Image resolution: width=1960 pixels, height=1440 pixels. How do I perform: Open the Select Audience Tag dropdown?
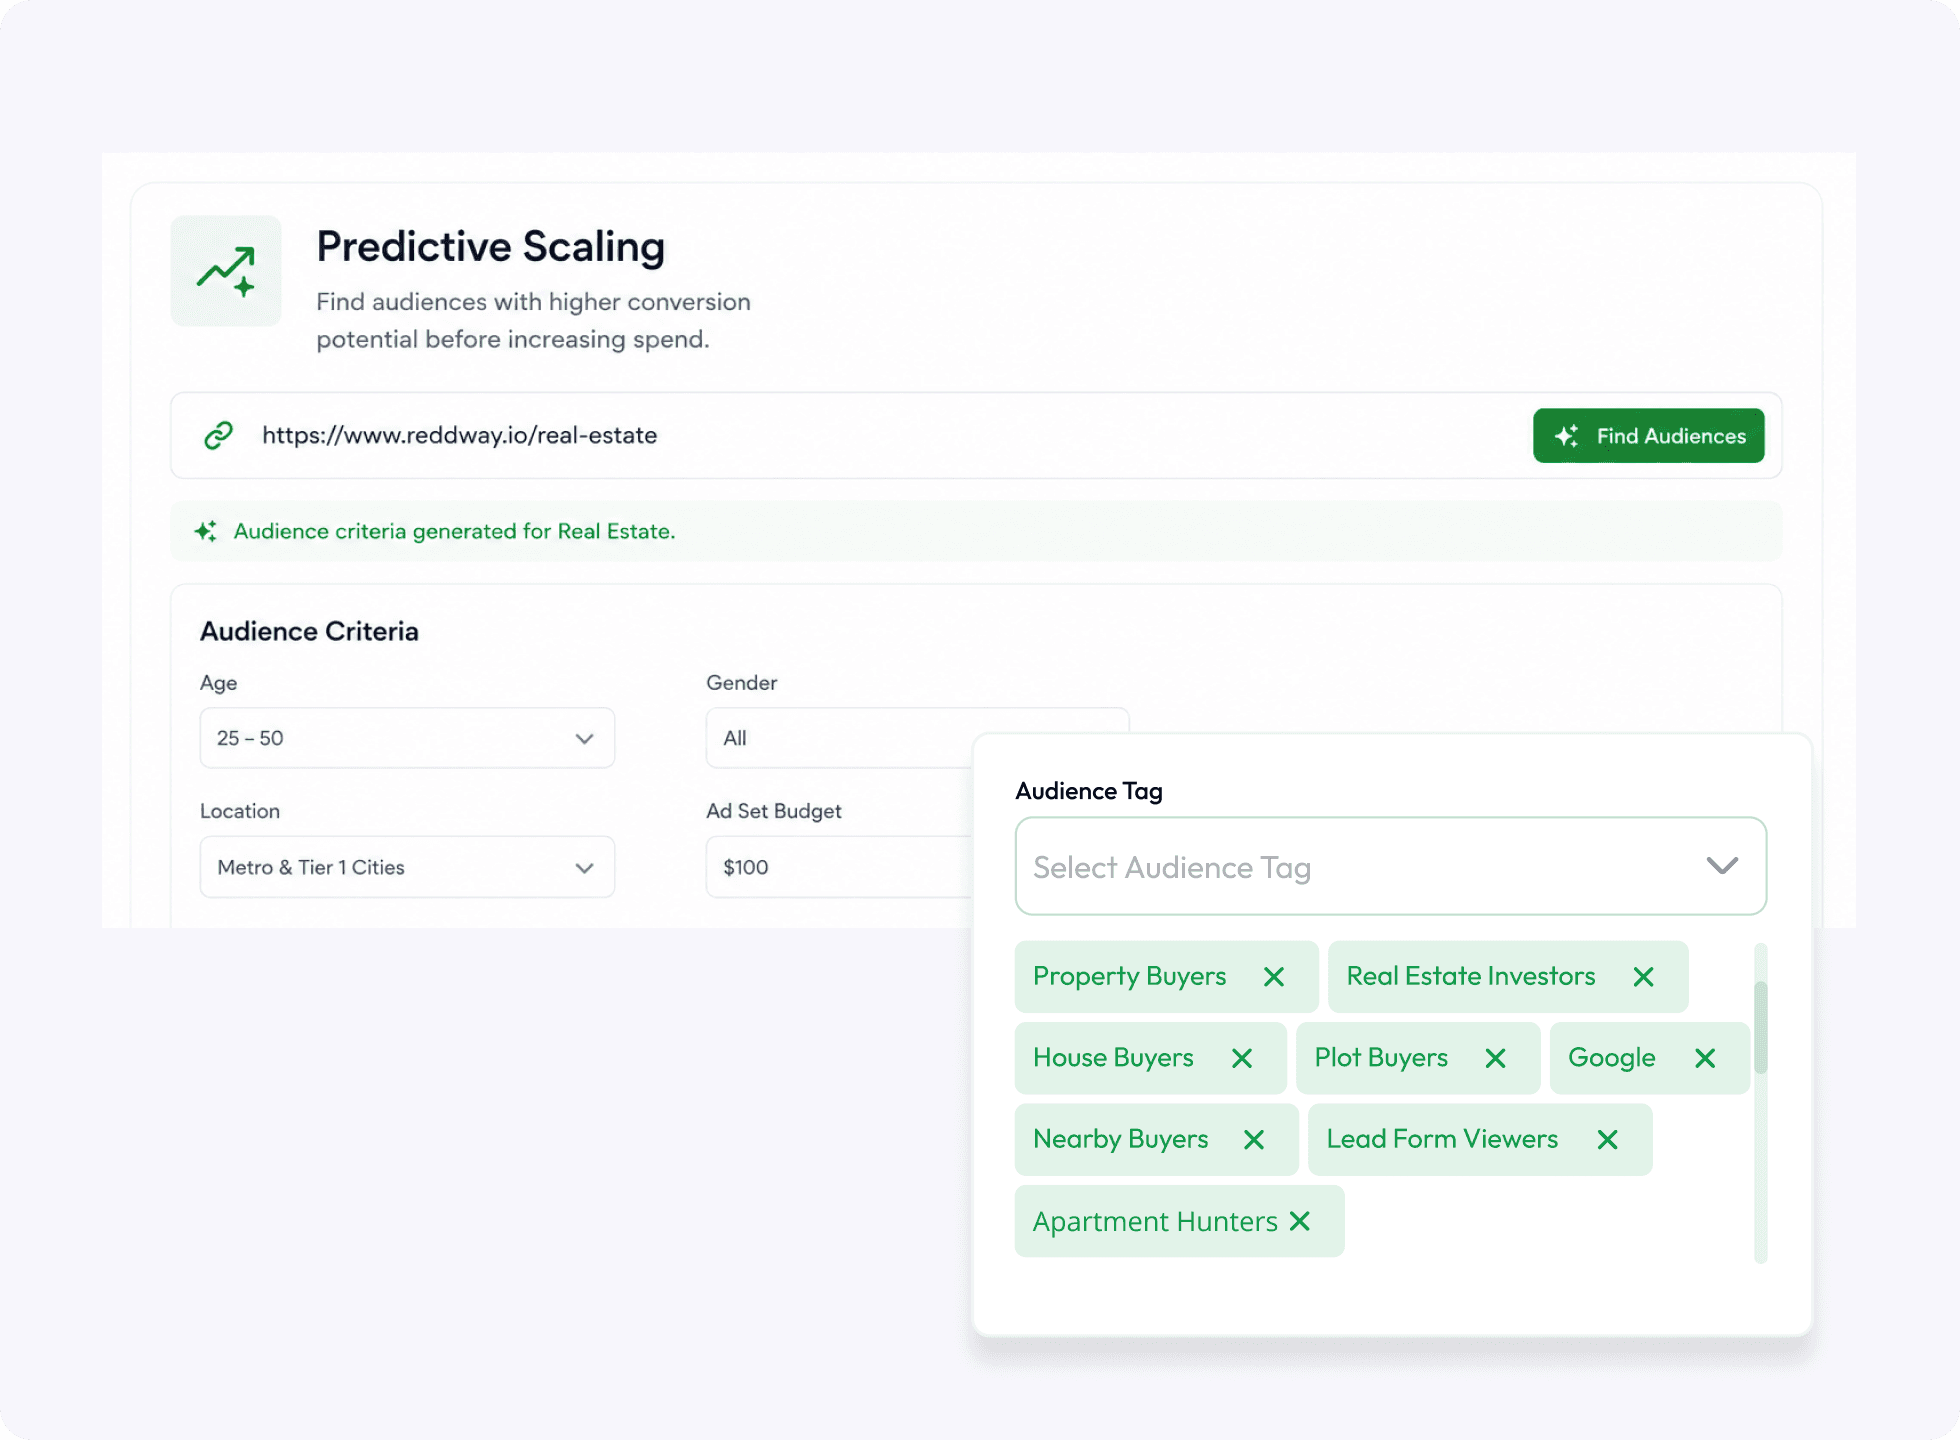[1390, 866]
